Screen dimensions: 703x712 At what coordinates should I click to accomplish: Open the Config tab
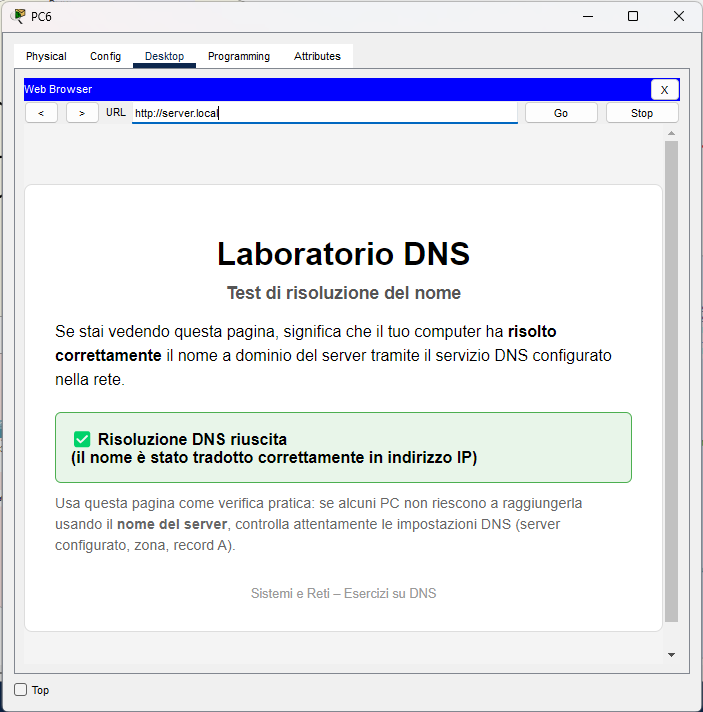(105, 56)
